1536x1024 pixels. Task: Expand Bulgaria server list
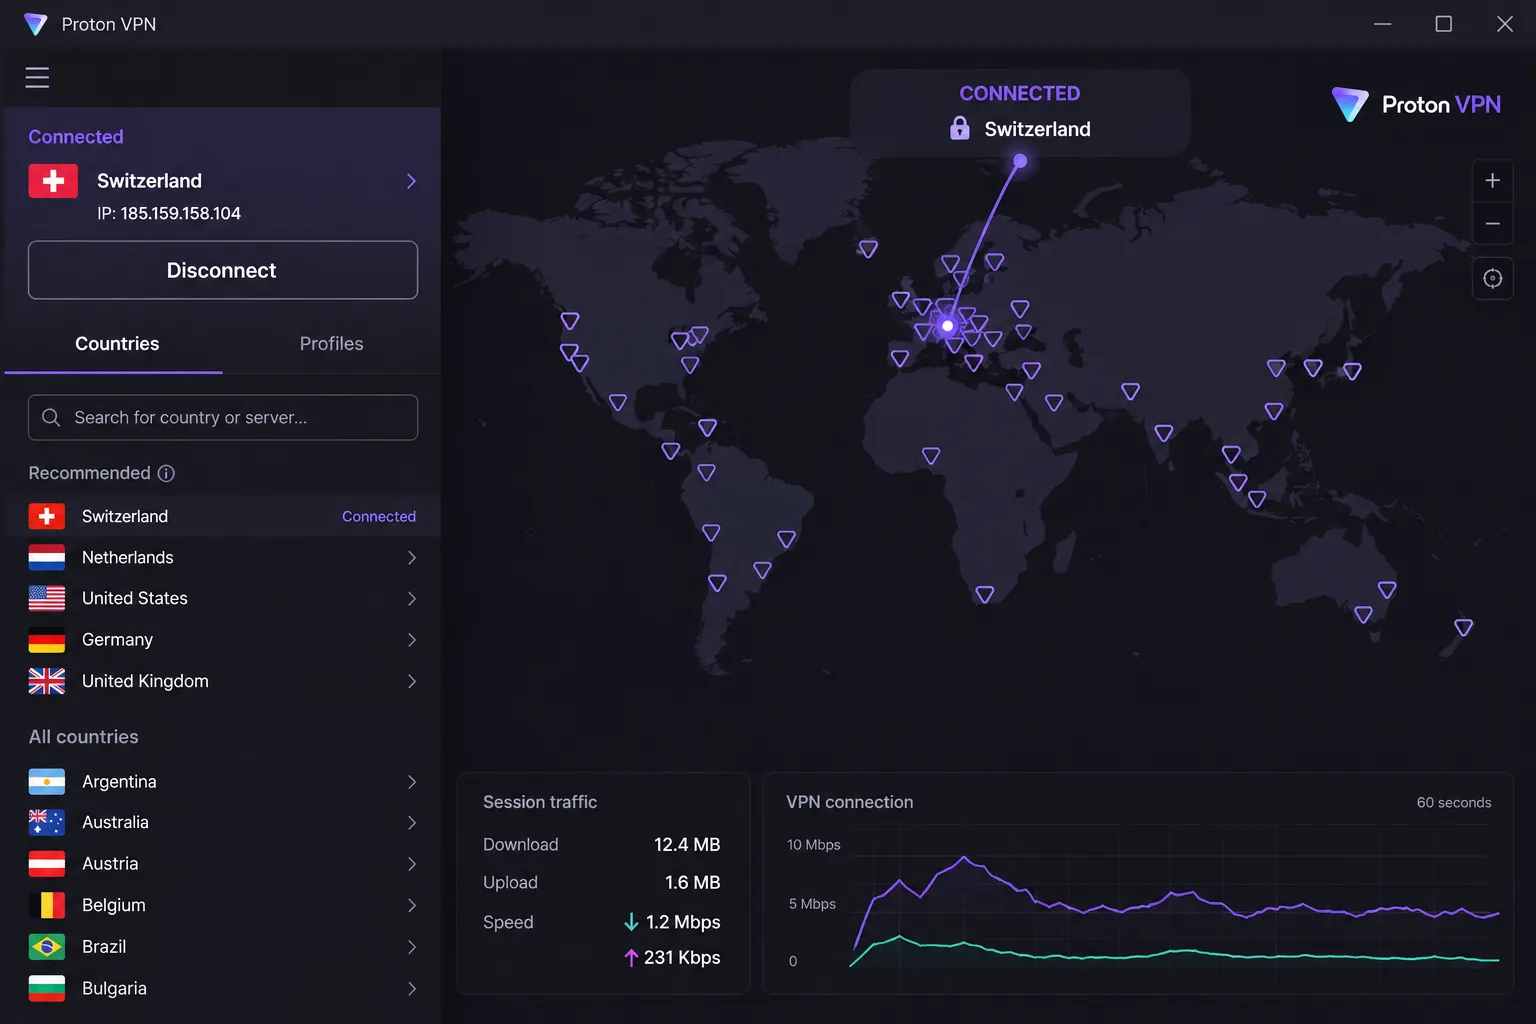click(x=412, y=988)
